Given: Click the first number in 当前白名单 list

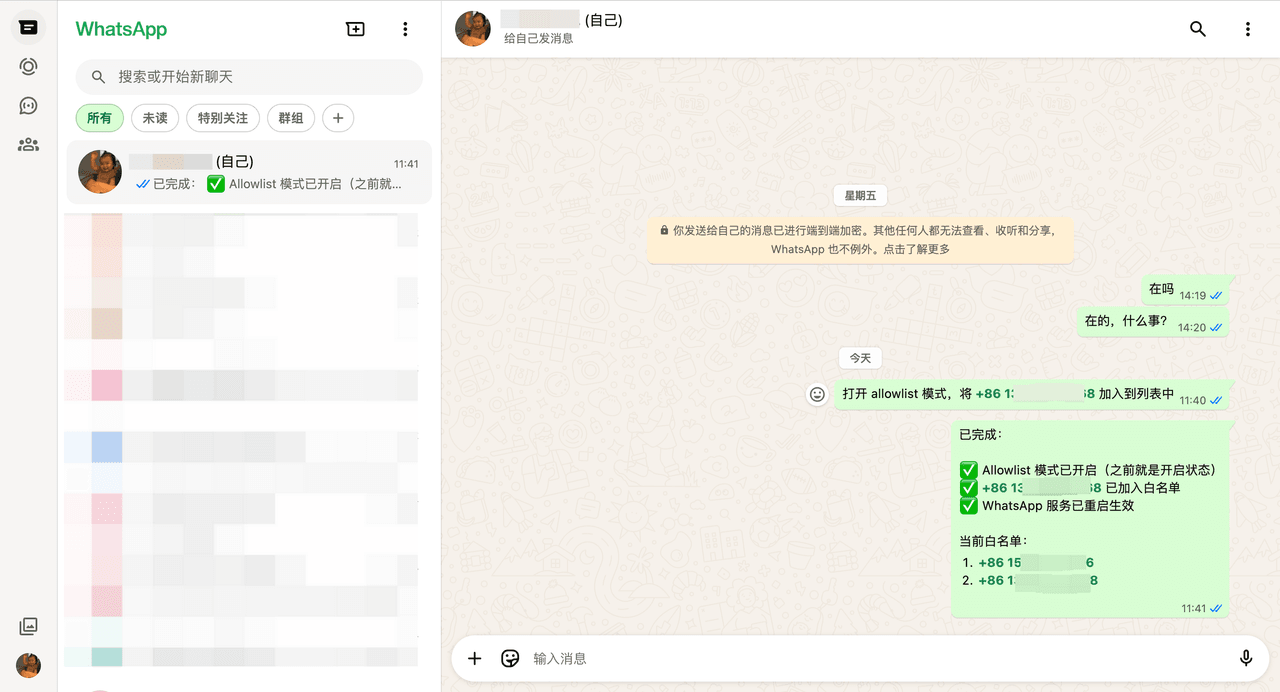Looking at the screenshot, I should (1036, 562).
